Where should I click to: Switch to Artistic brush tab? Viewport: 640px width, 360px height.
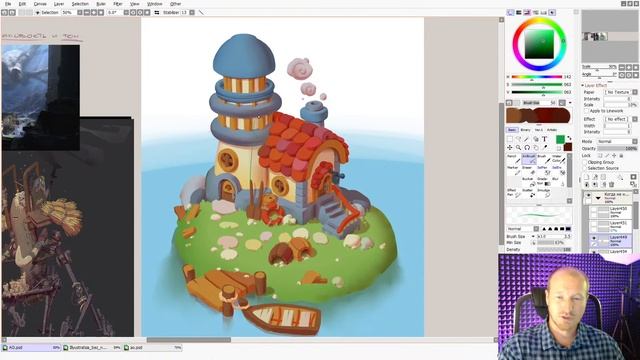click(552, 130)
